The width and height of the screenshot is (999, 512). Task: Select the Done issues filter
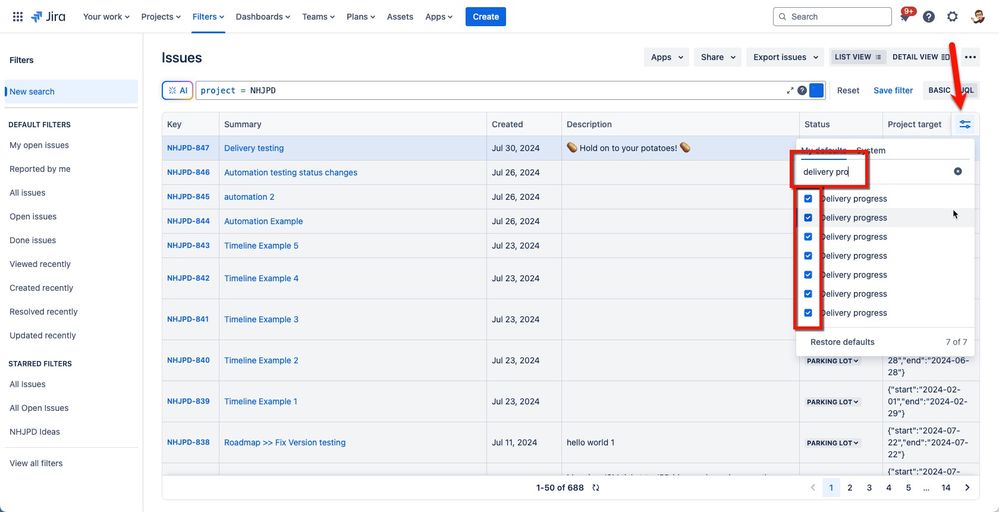point(32,240)
